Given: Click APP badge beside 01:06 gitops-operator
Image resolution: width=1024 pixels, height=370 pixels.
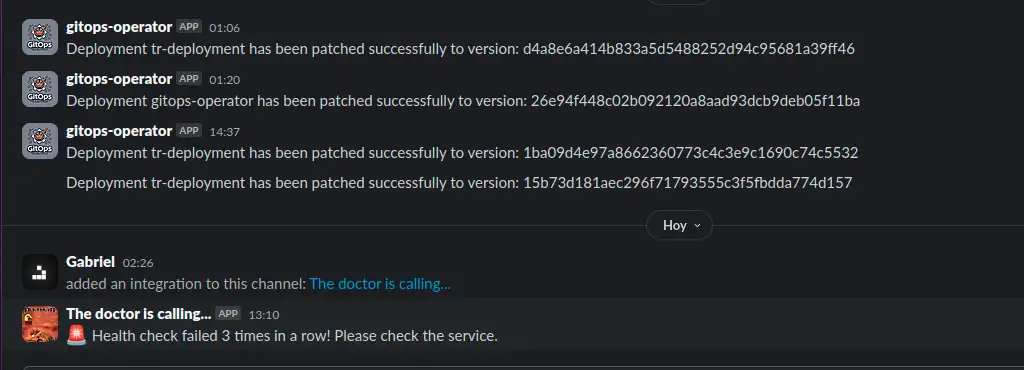Looking at the screenshot, I should pyautogui.click(x=189, y=27).
